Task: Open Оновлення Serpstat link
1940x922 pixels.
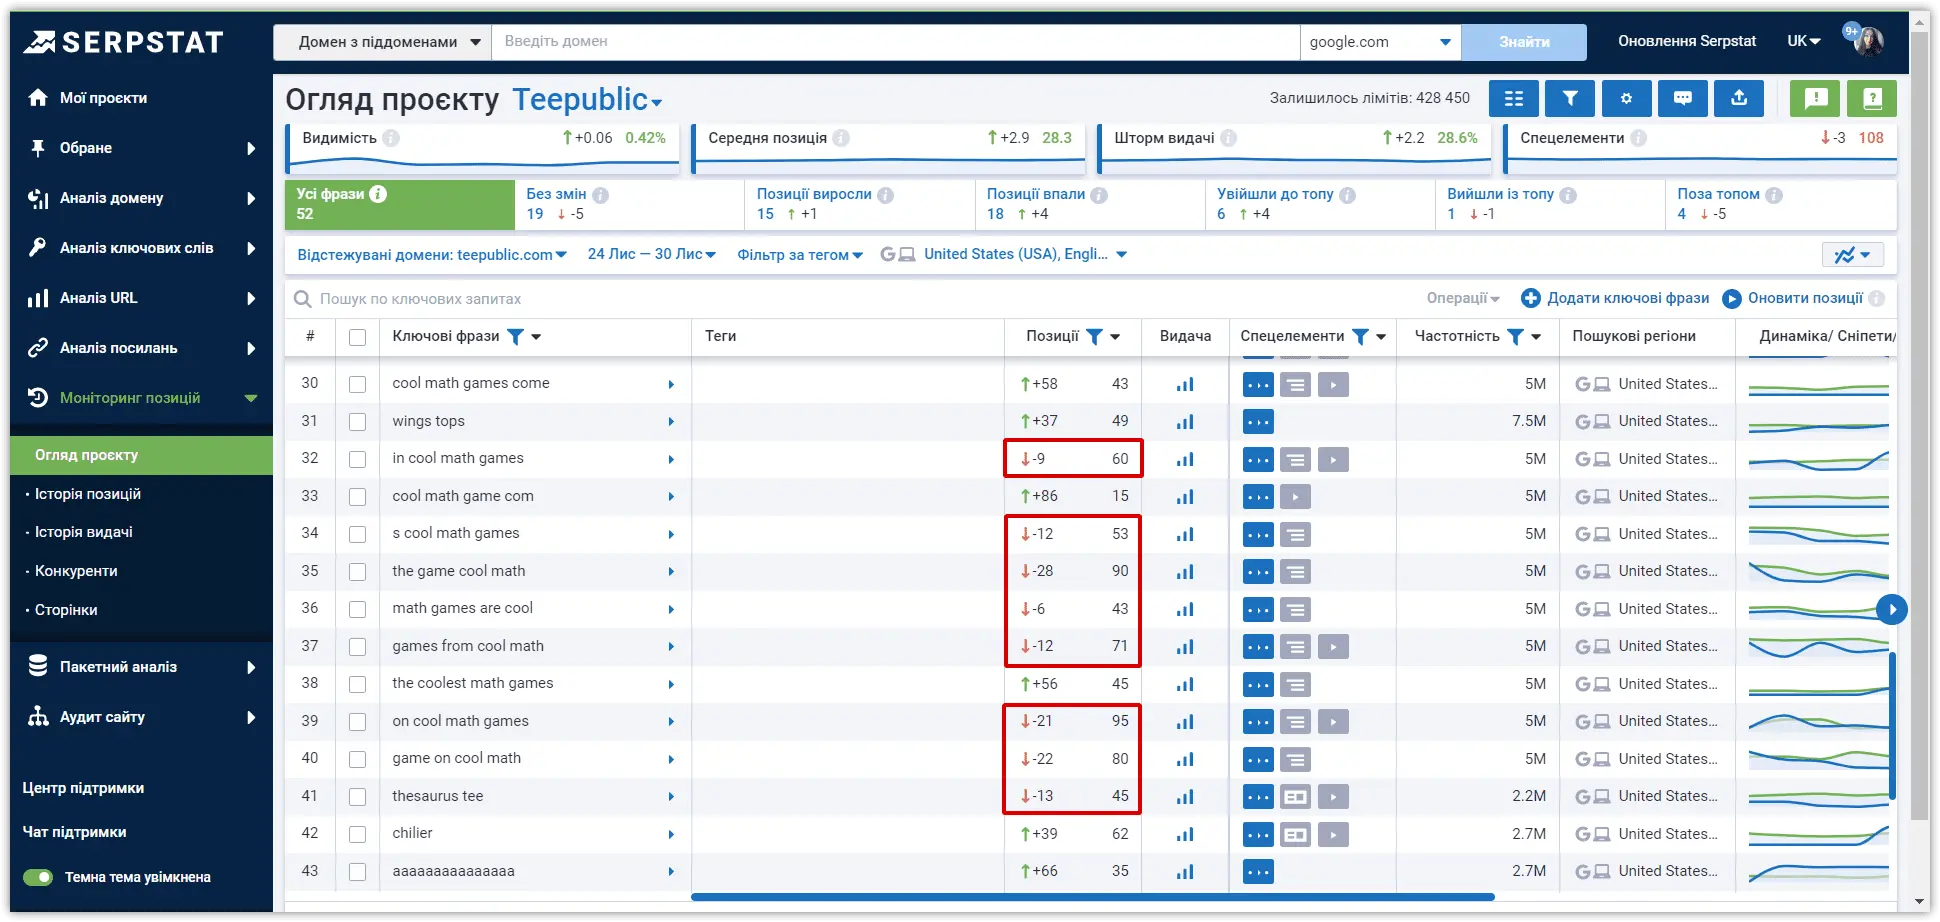Action: [x=1687, y=41]
